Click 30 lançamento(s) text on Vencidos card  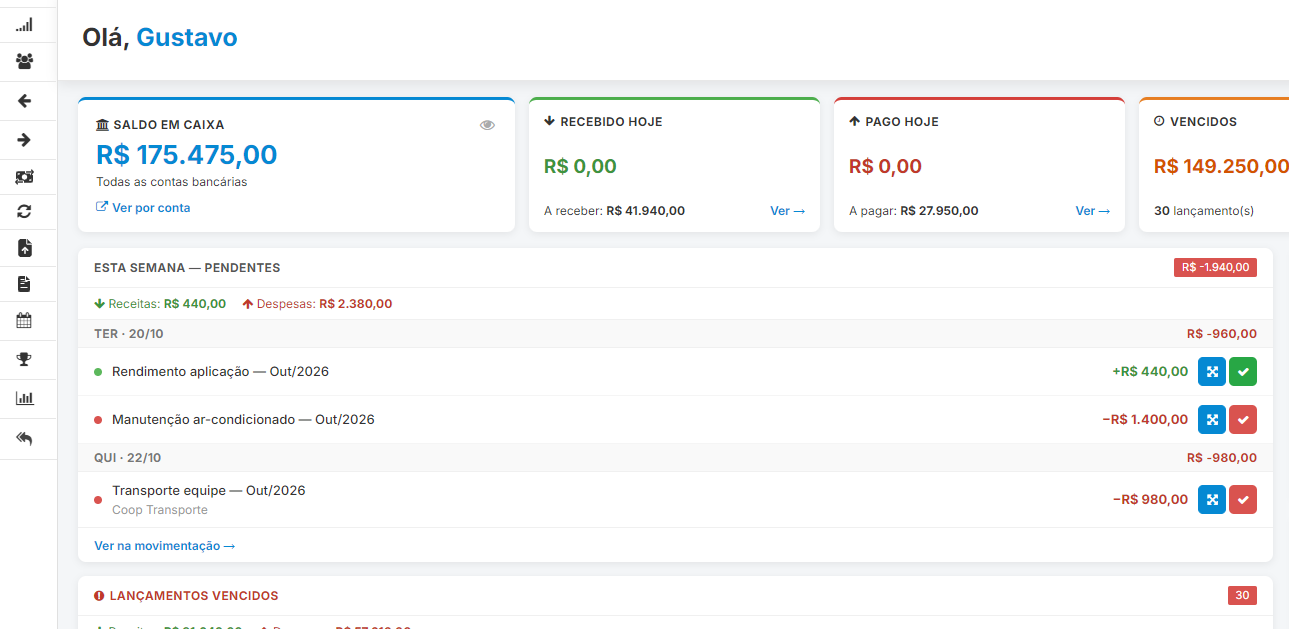click(x=1204, y=211)
